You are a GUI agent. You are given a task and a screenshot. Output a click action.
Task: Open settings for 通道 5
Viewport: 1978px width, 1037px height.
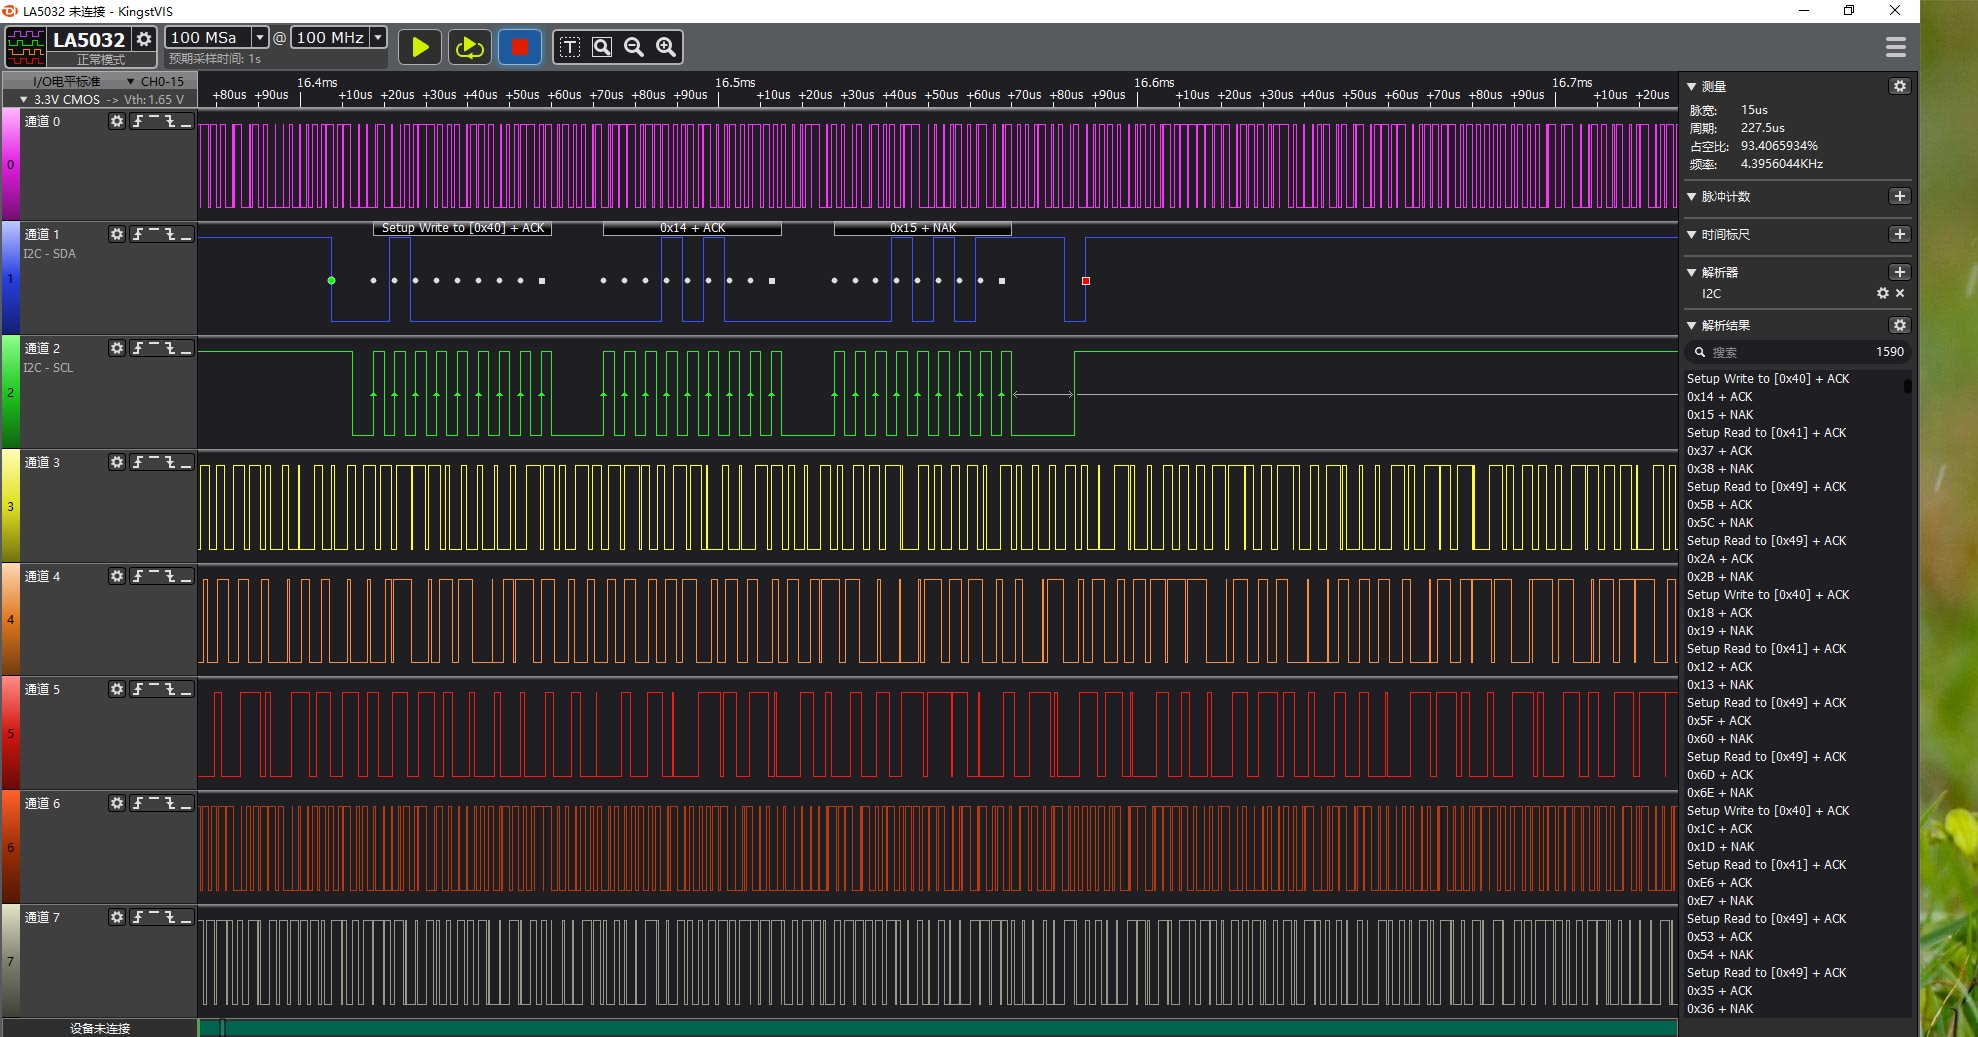pos(117,689)
